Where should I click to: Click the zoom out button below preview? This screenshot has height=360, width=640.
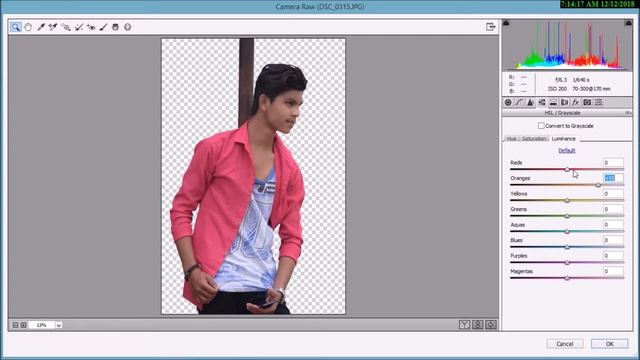(x=15, y=325)
